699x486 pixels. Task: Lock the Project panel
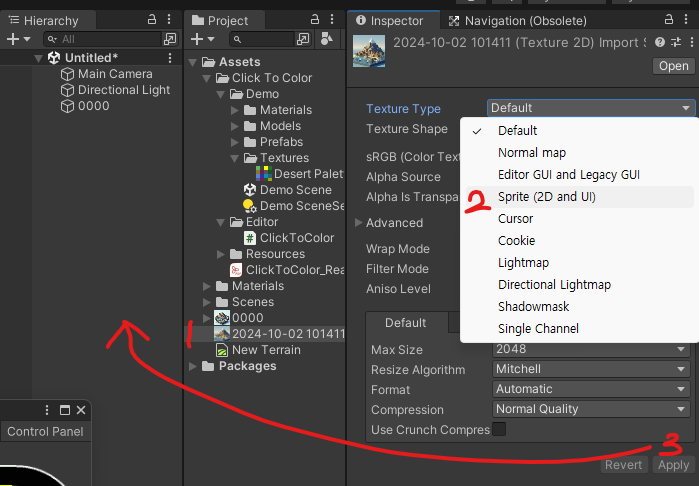click(x=315, y=19)
